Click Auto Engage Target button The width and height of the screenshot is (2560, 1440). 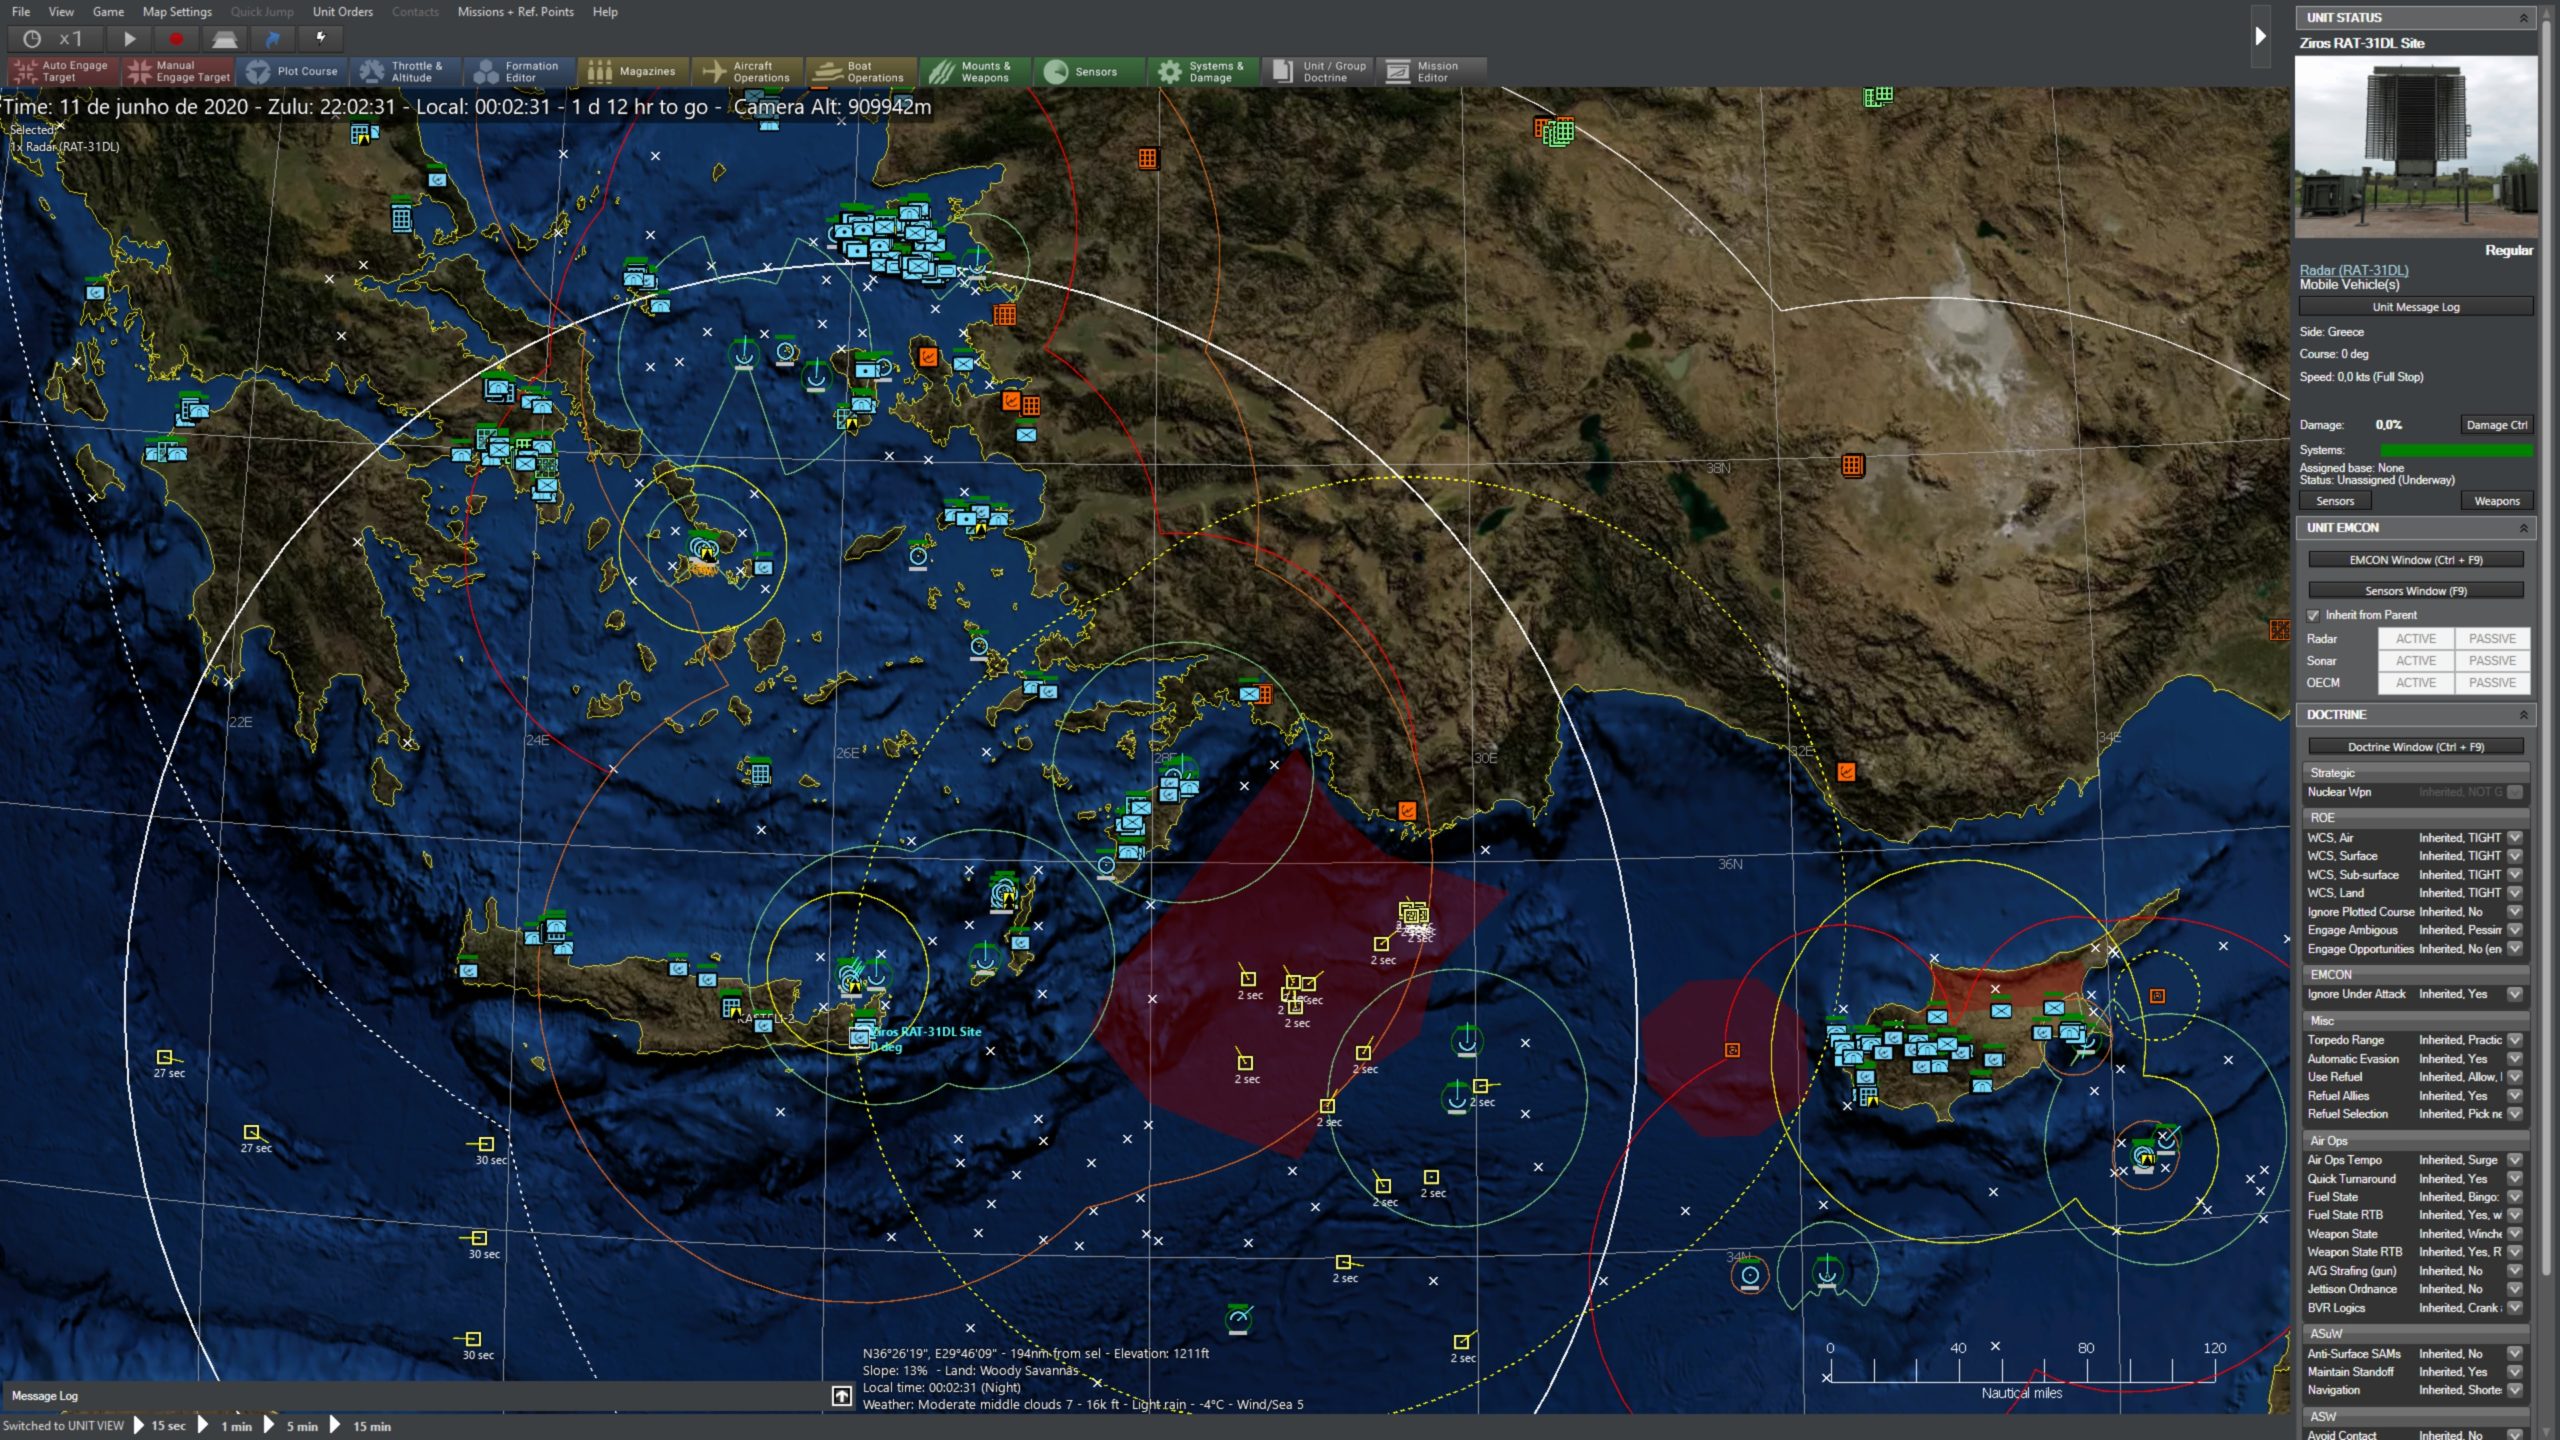click(64, 71)
